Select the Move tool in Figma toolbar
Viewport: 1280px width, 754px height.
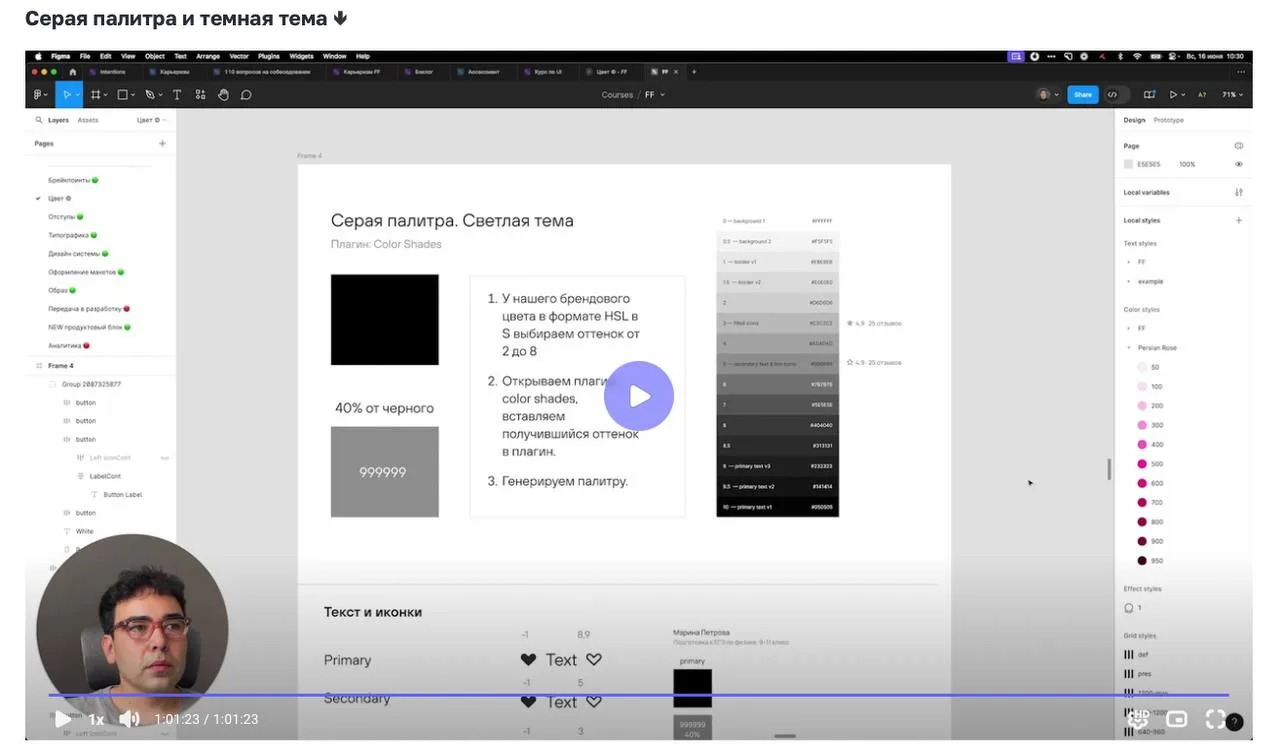[x=68, y=94]
